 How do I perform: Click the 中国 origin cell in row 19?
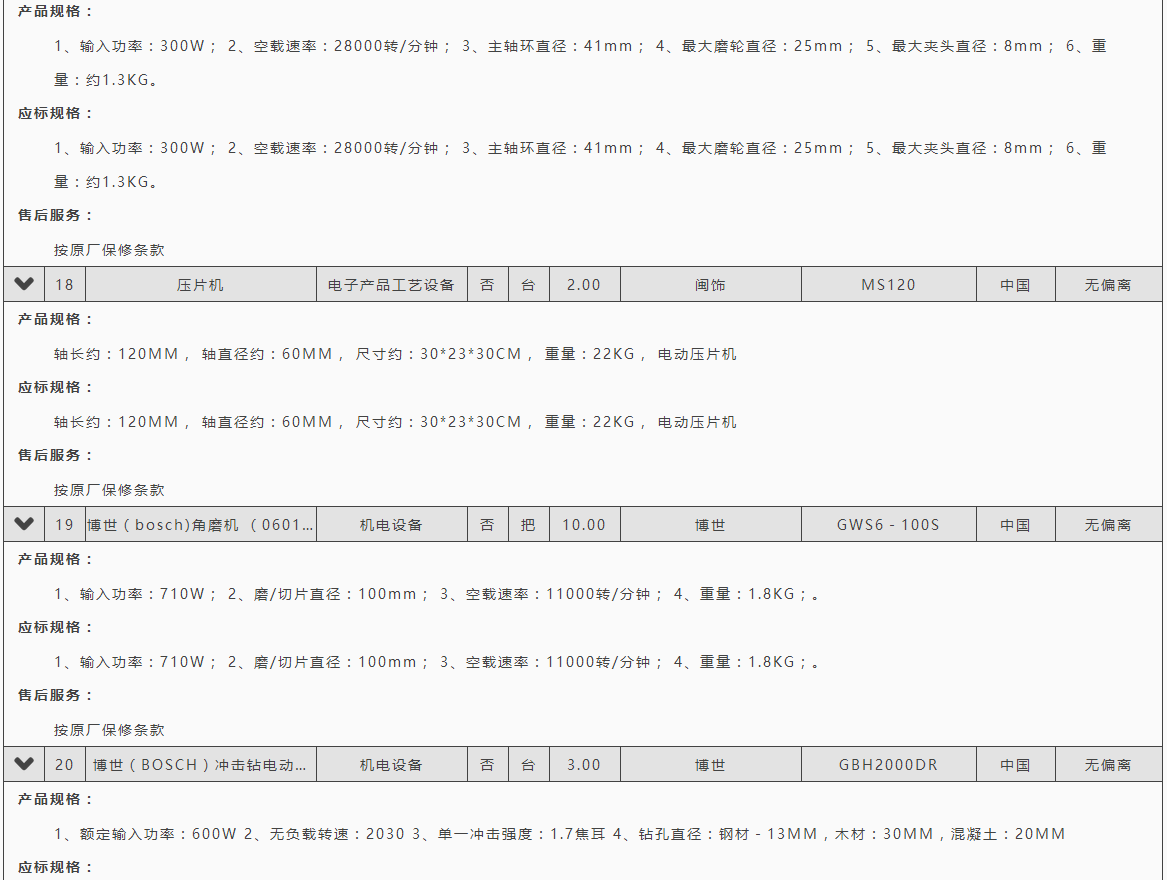pyautogui.click(x=1015, y=525)
